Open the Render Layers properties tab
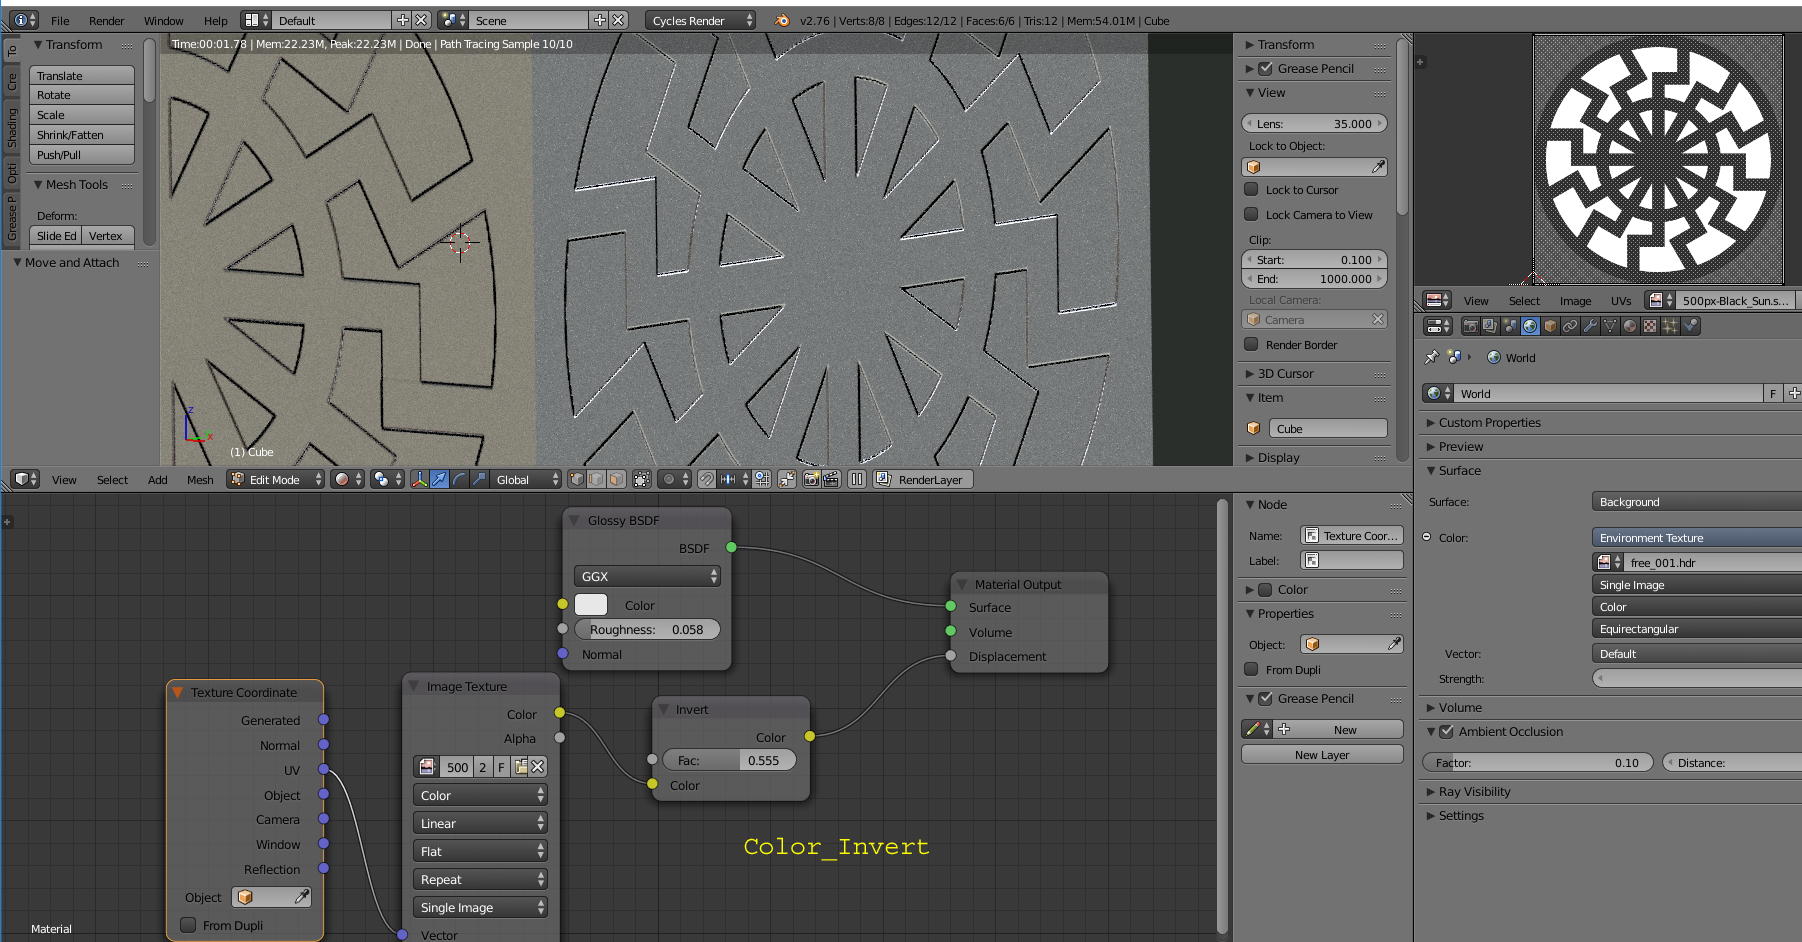This screenshot has height=942, width=1802. click(x=1490, y=326)
